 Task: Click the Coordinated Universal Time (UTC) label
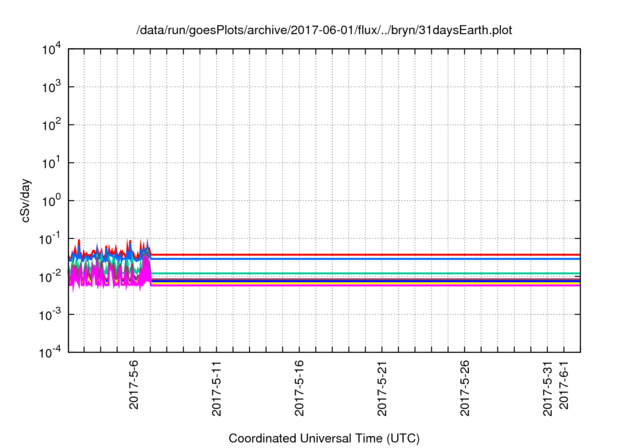click(324, 438)
